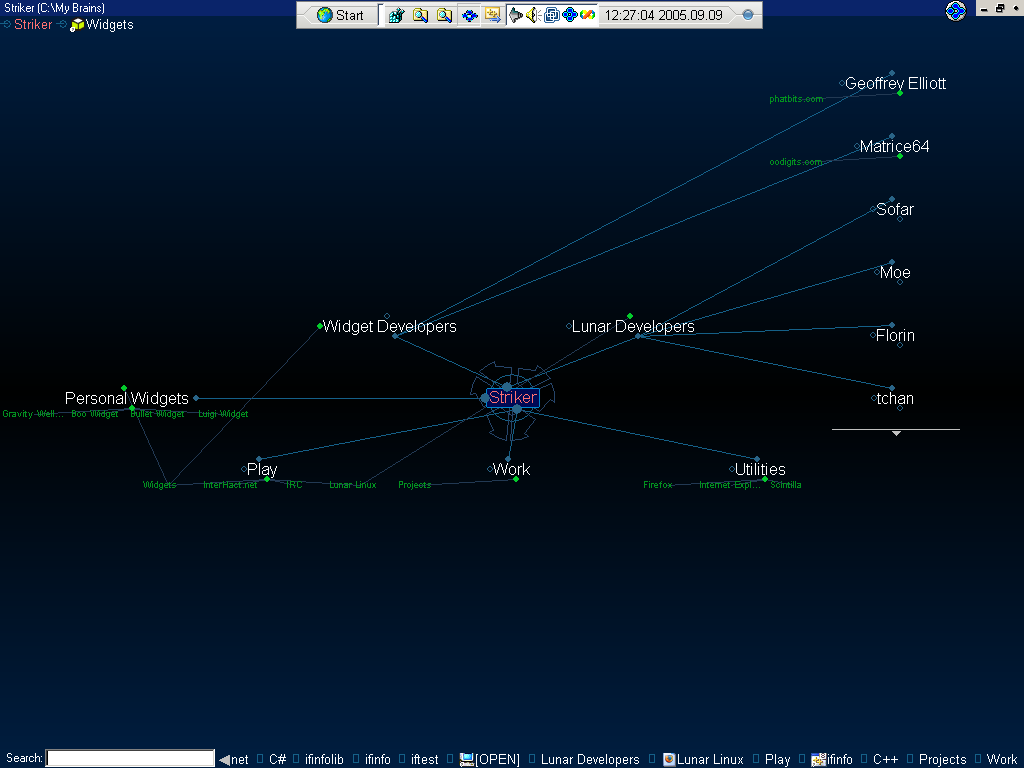Click the green child gate below Play

[x=266, y=479]
